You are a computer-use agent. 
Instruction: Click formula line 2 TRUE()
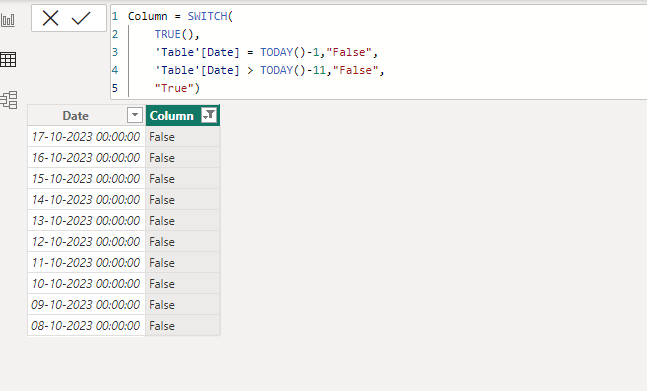(177, 34)
